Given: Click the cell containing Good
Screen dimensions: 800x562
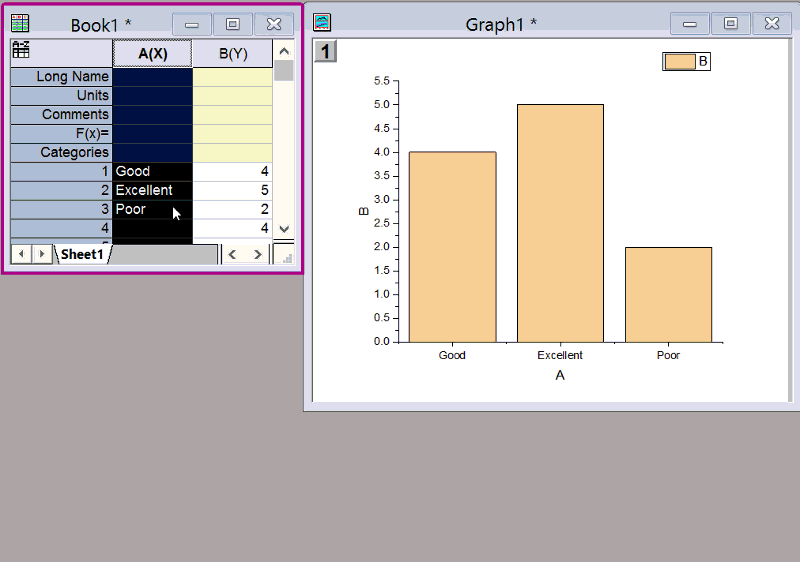Looking at the screenshot, I should pos(152,172).
